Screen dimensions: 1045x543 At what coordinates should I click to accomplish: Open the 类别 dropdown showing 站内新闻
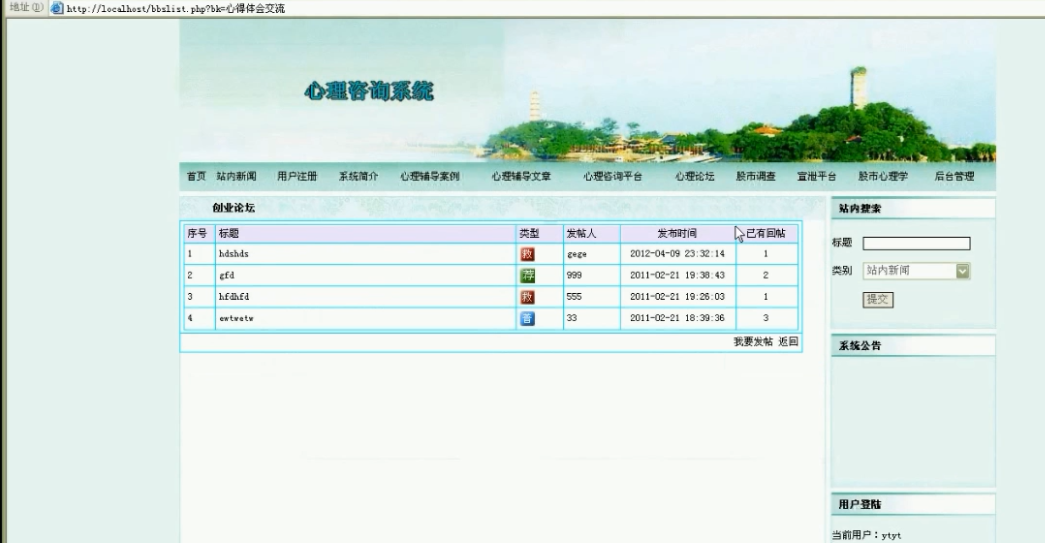click(x=916, y=271)
